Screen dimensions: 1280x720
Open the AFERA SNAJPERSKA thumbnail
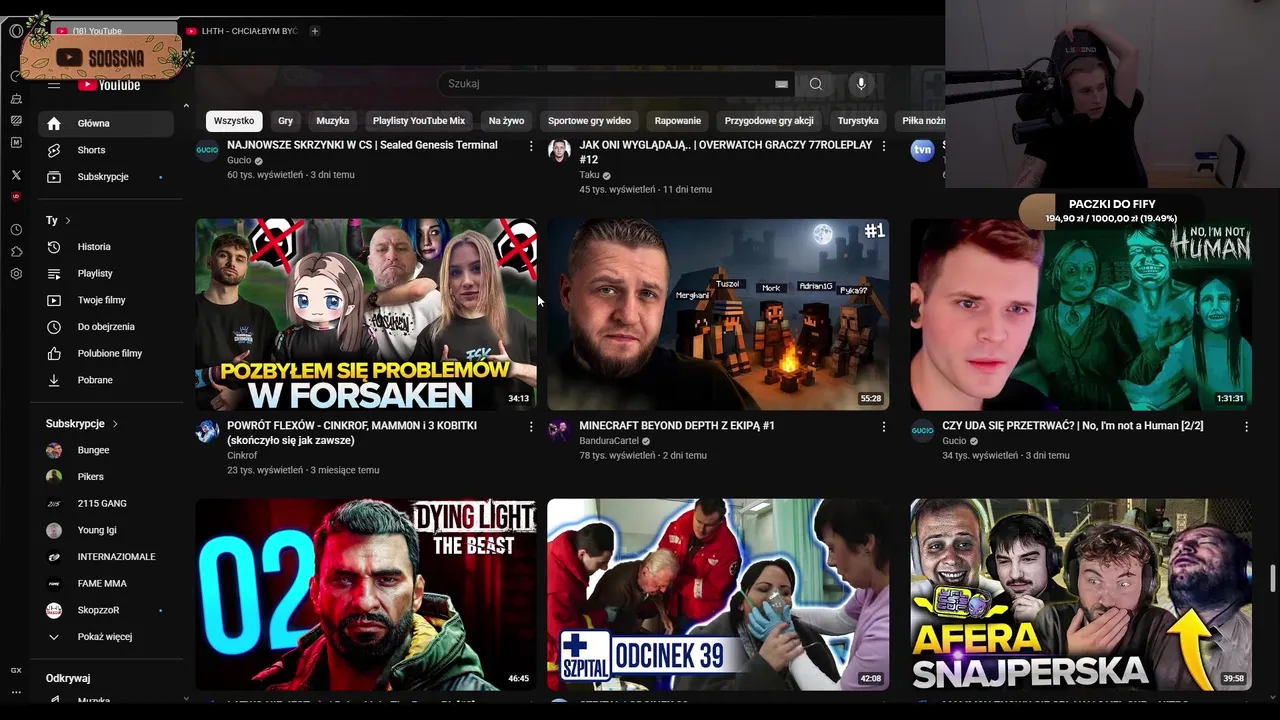click(1081, 594)
